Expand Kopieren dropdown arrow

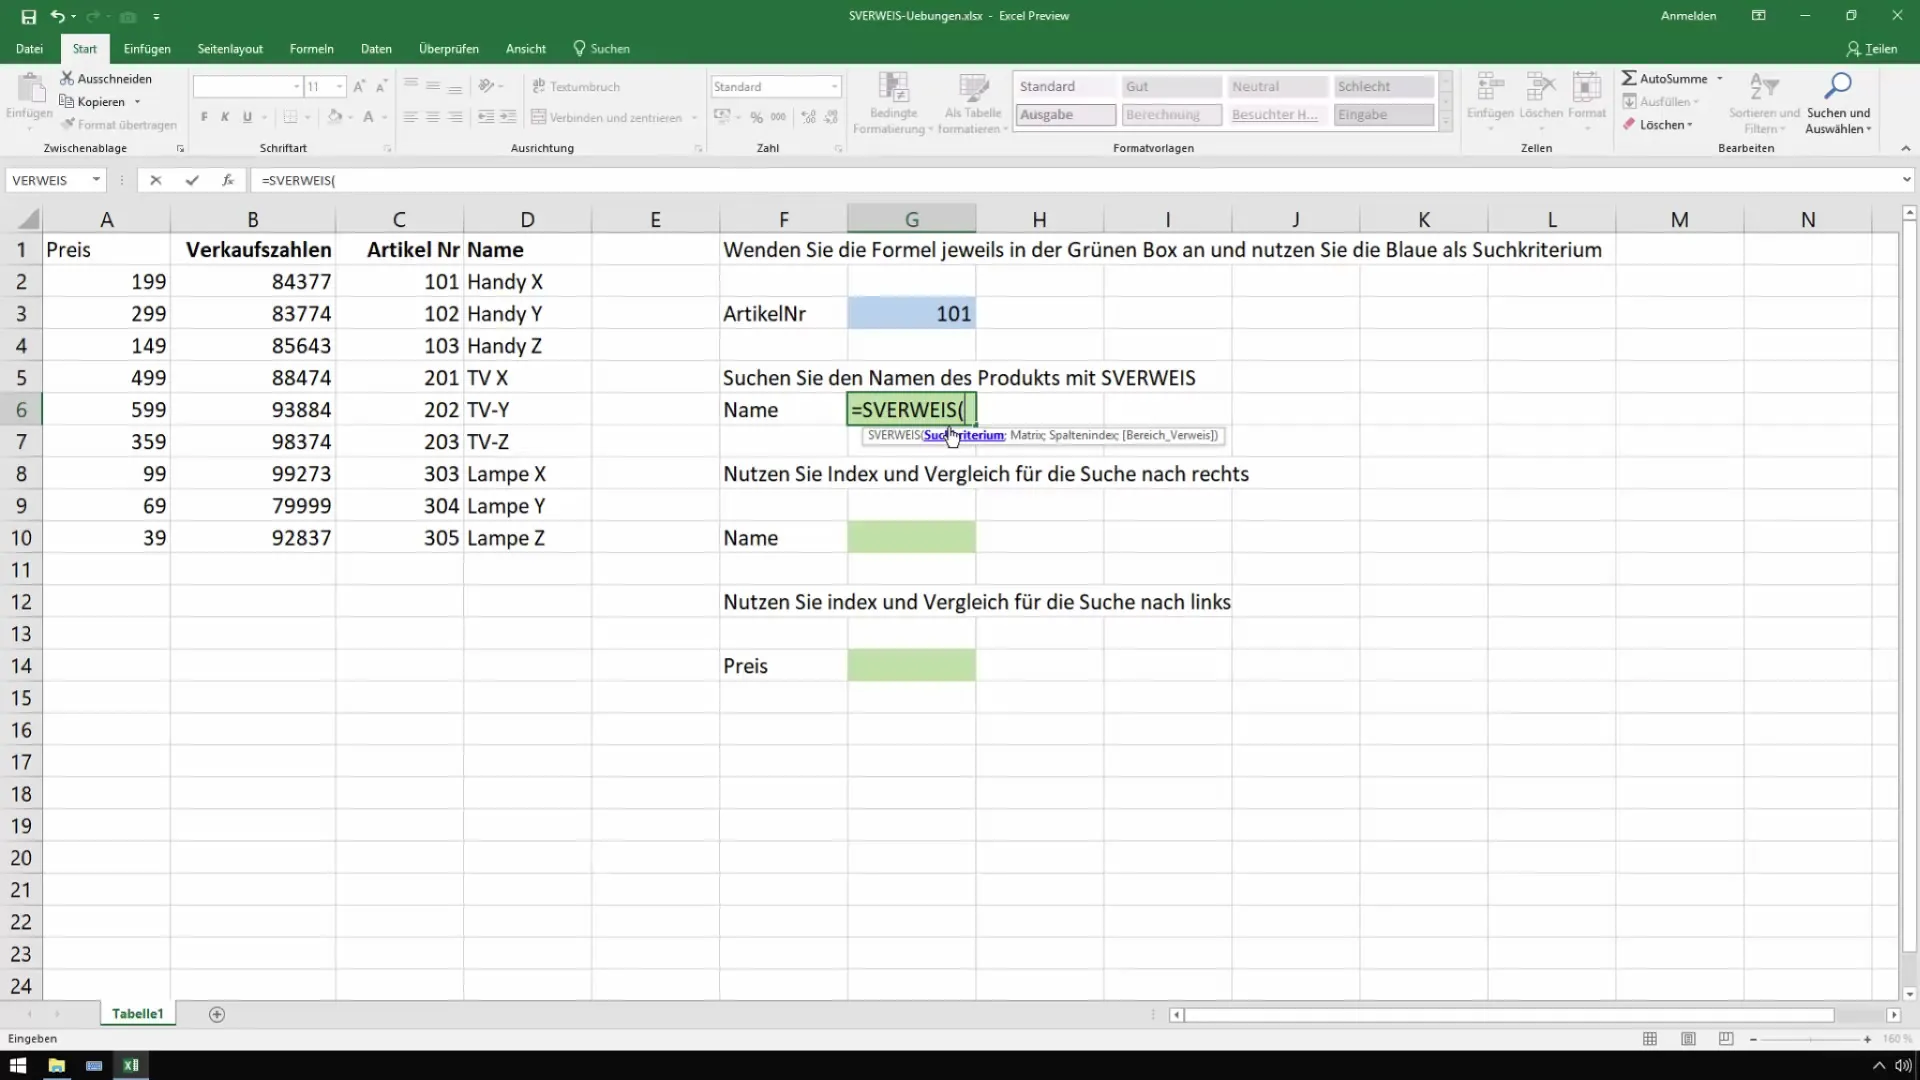click(137, 102)
